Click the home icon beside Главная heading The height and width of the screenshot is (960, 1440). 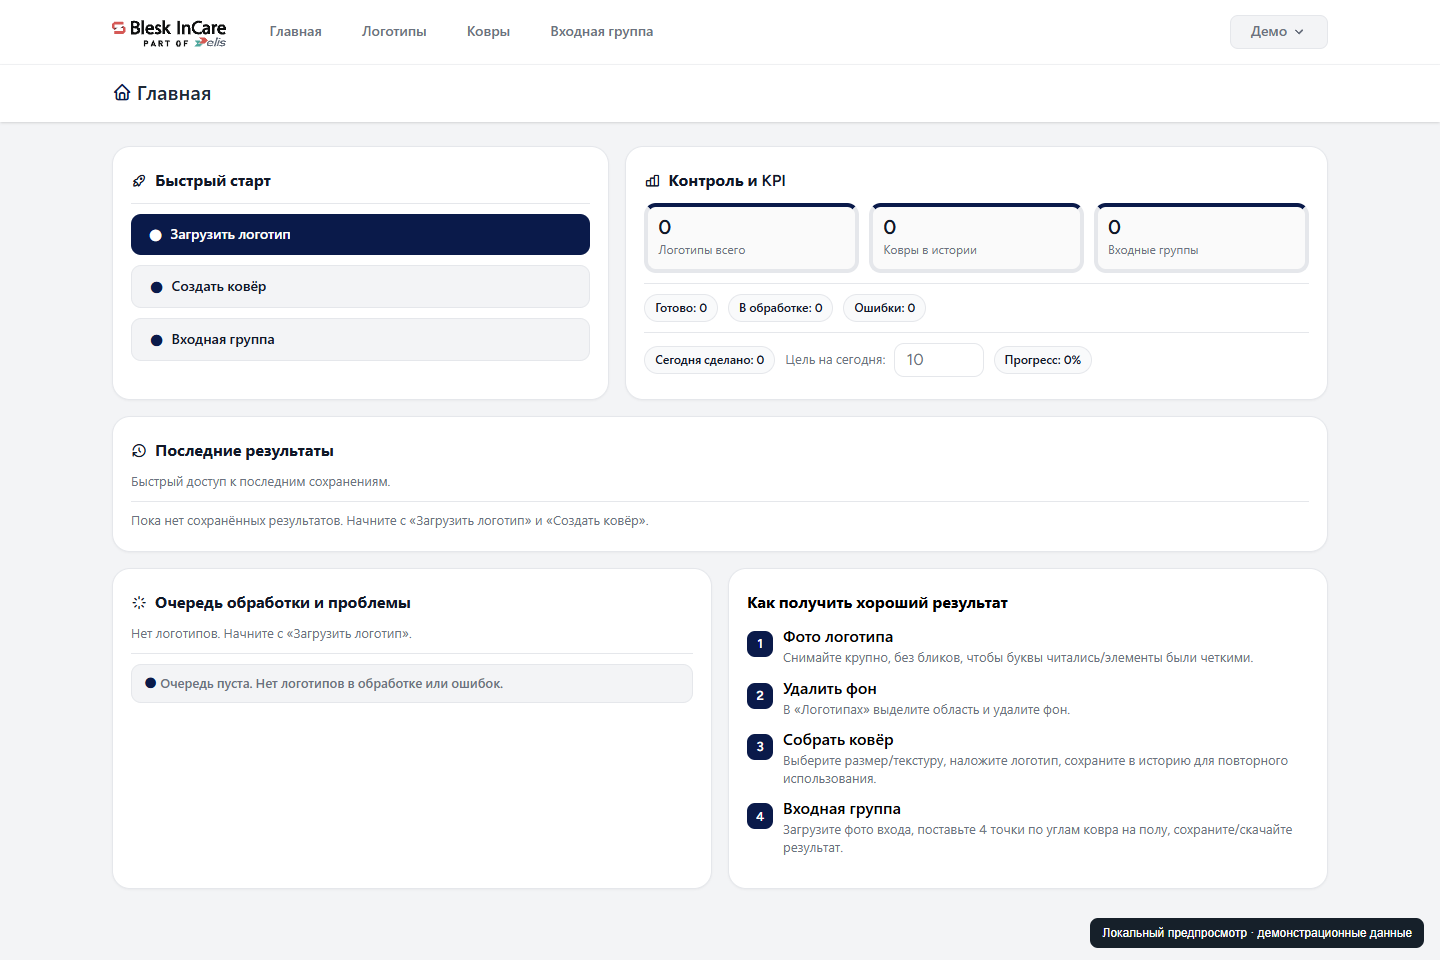(122, 93)
